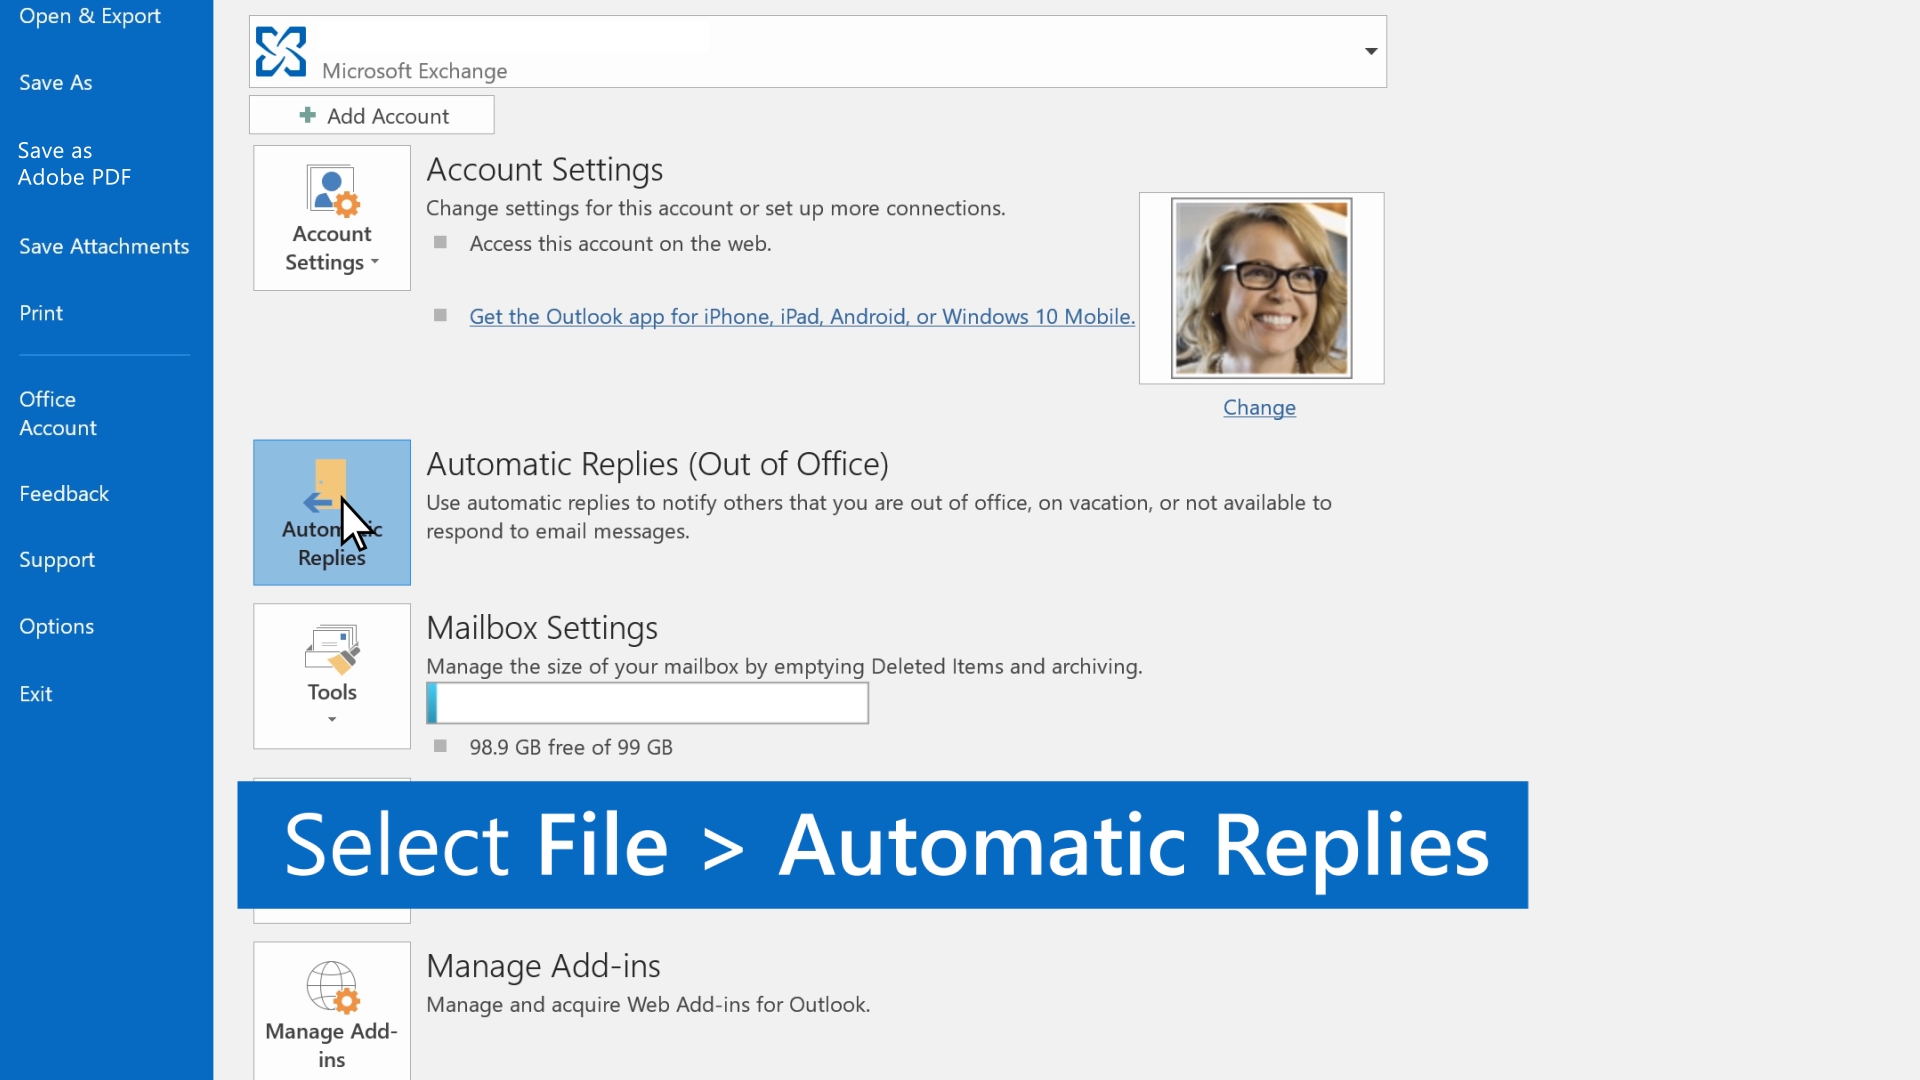Open Office Account page

click(x=58, y=413)
